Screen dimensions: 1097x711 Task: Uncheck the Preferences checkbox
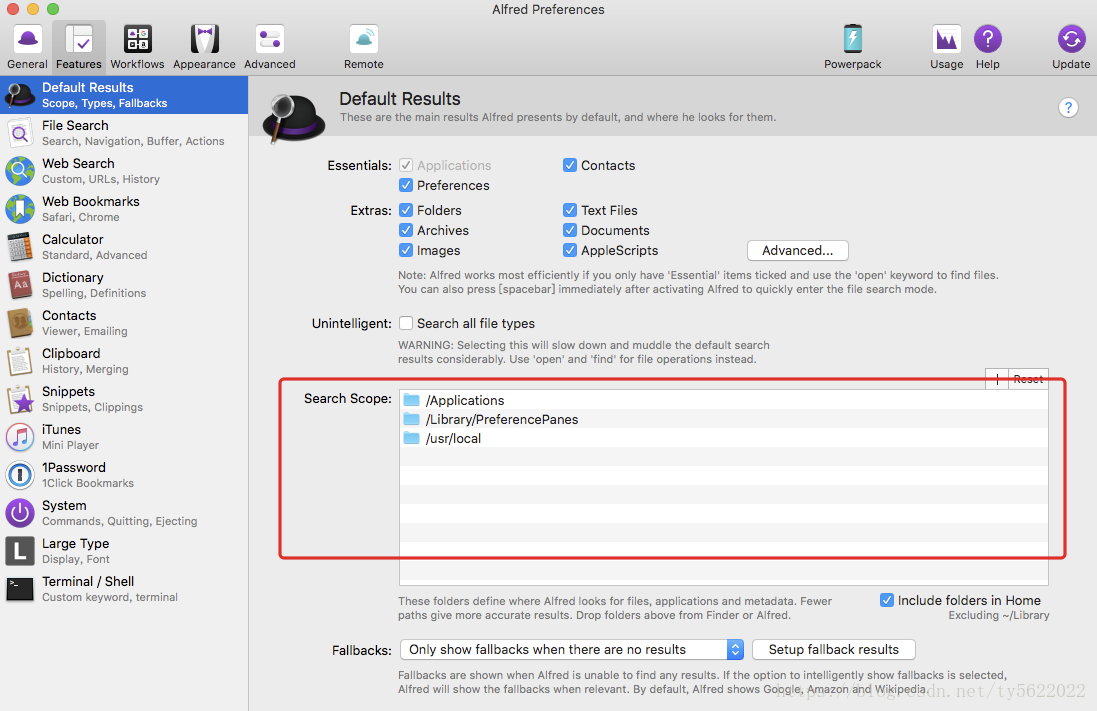pos(406,185)
